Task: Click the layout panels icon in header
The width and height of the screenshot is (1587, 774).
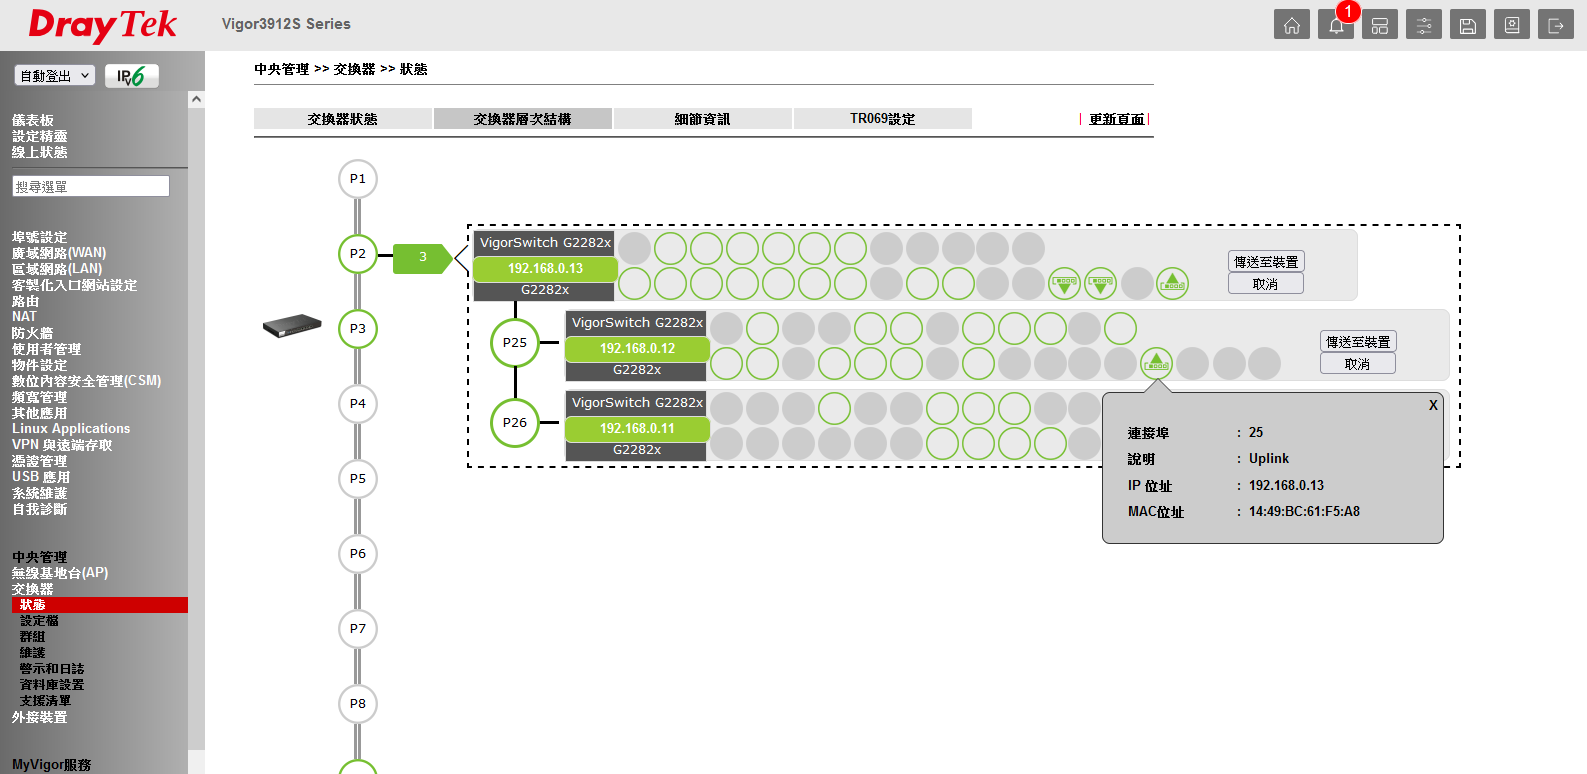Action: [1379, 25]
